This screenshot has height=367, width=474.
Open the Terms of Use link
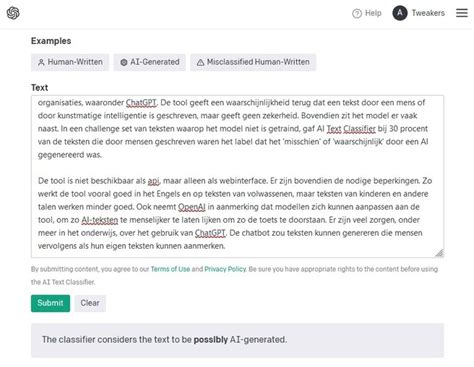click(x=170, y=269)
